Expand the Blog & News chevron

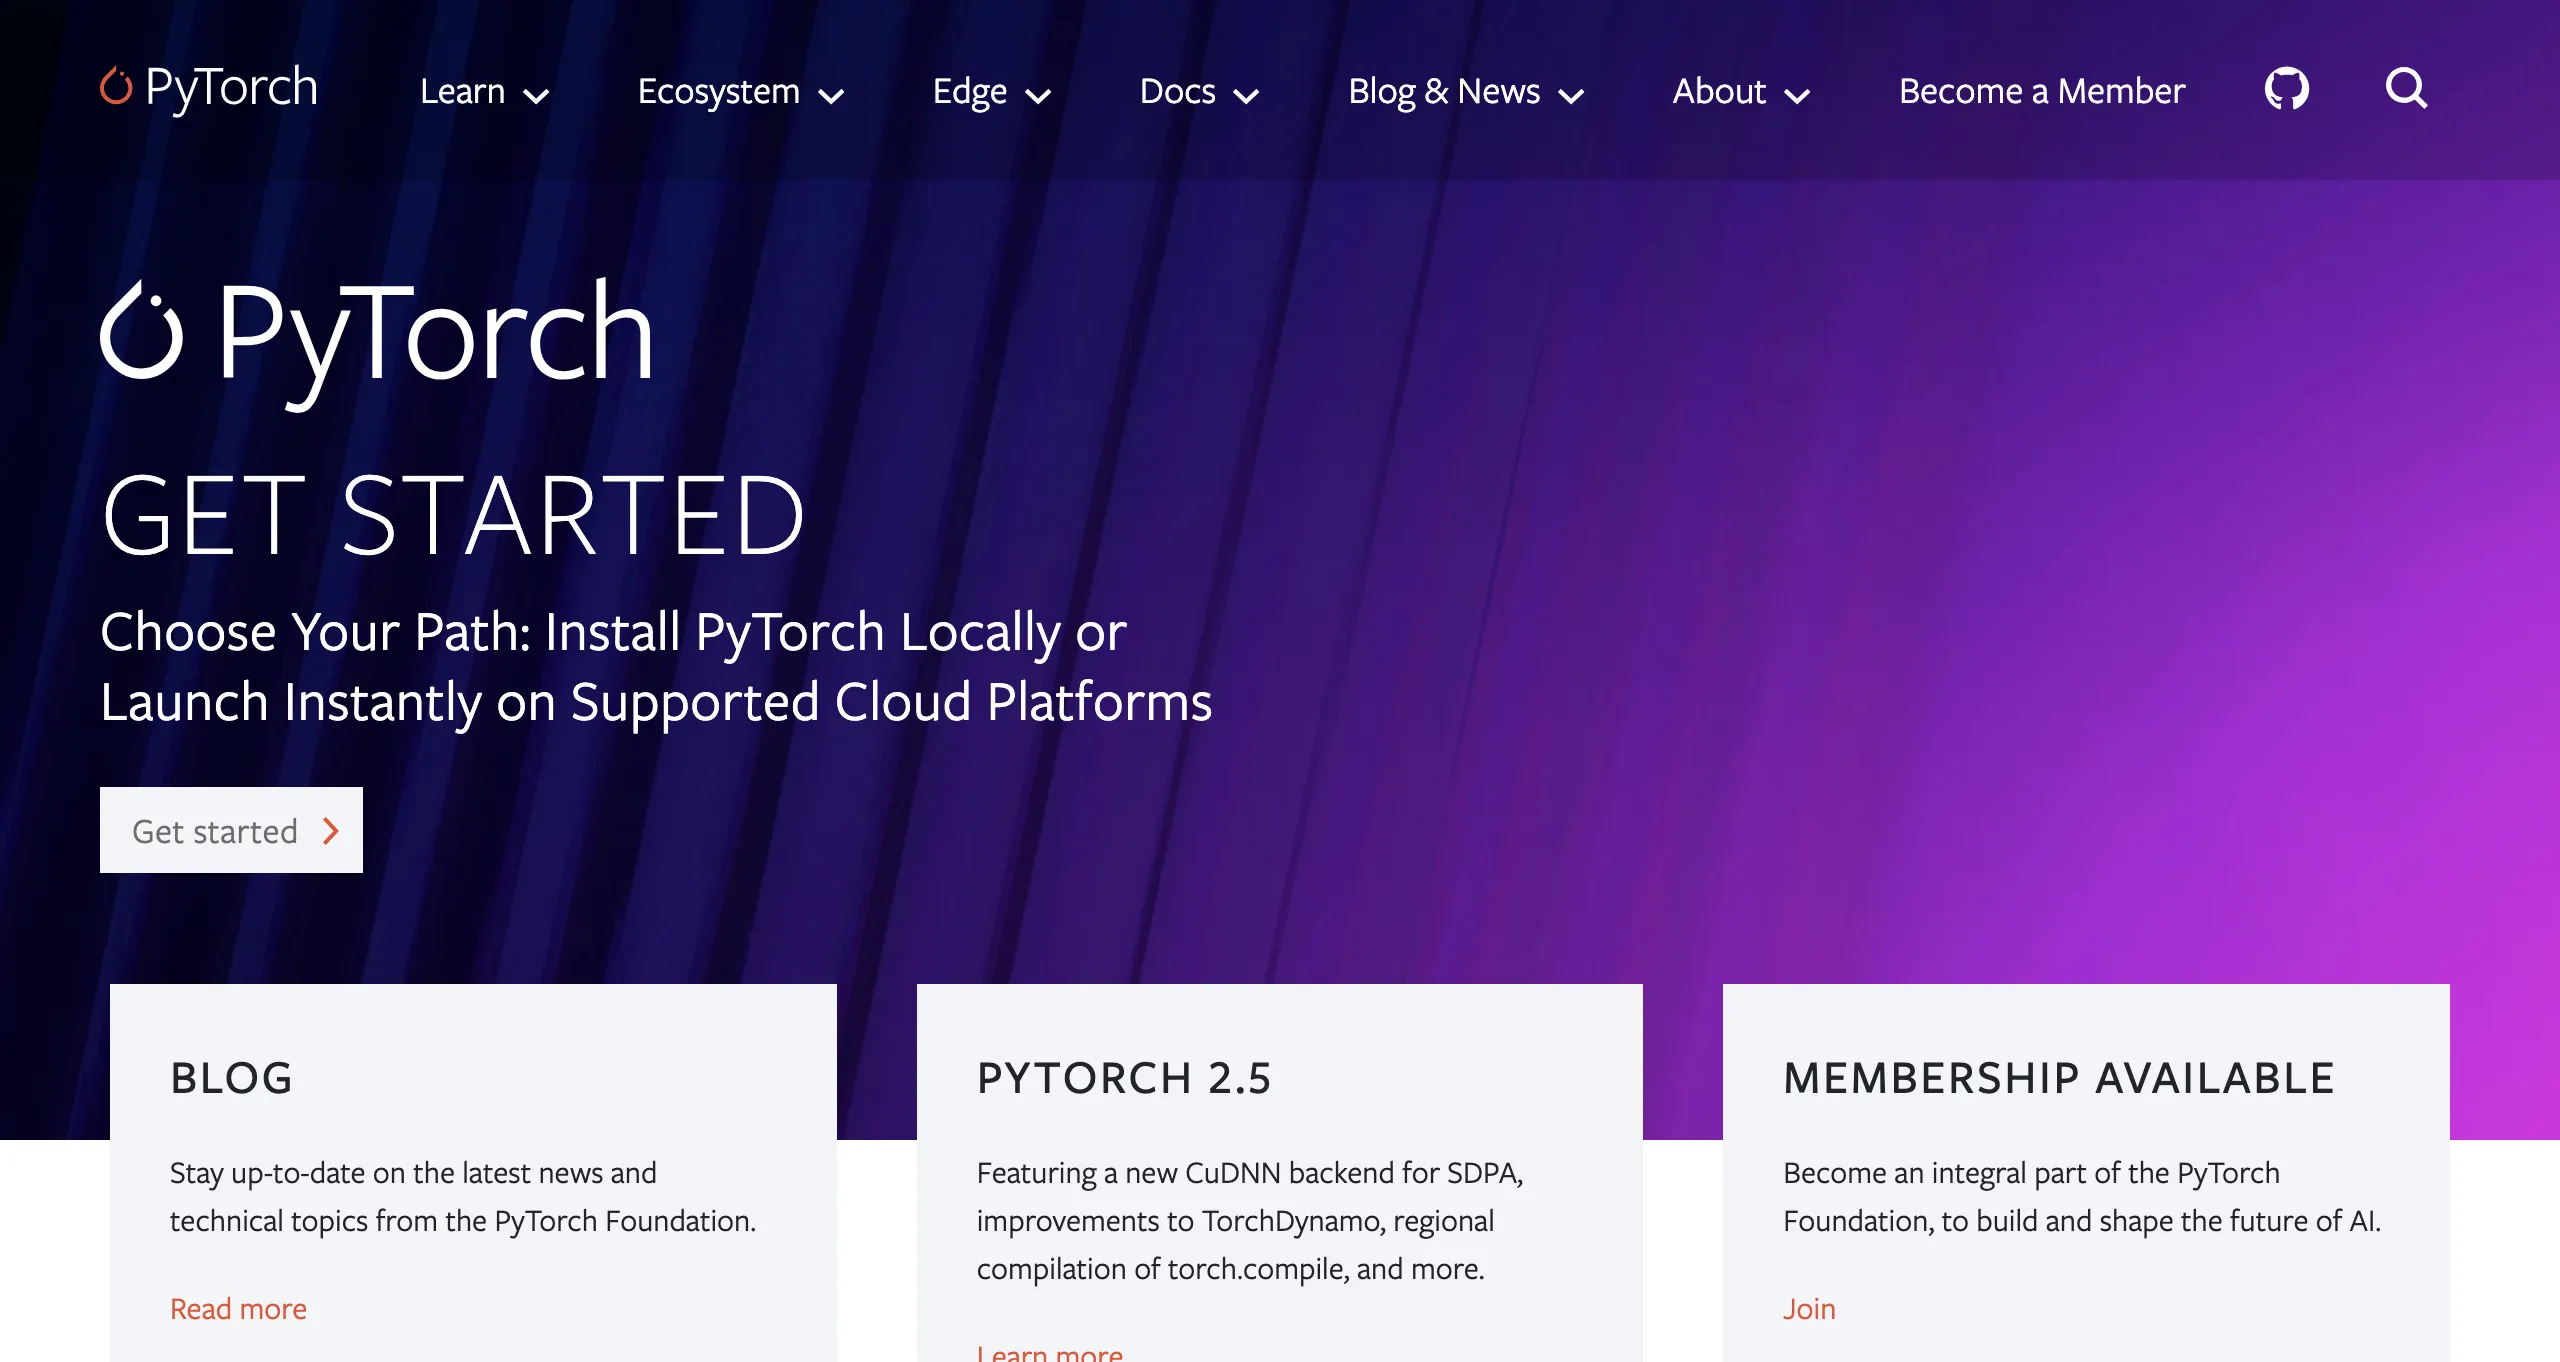tap(1572, 96)
